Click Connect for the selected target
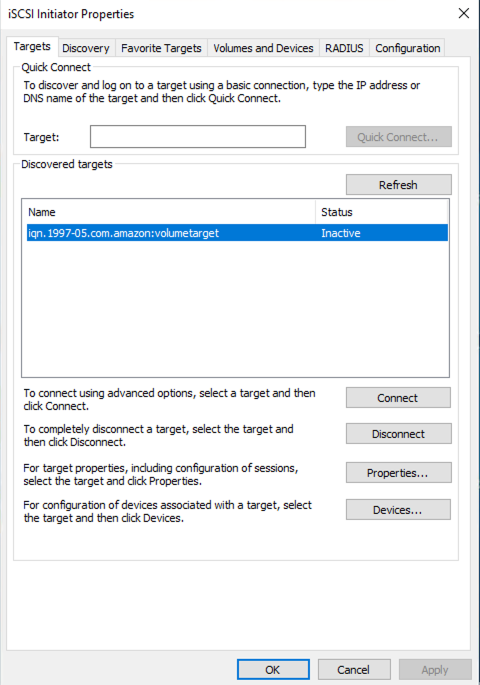Image resolution: width=480 pixels, height=685 pixels. 398,398
